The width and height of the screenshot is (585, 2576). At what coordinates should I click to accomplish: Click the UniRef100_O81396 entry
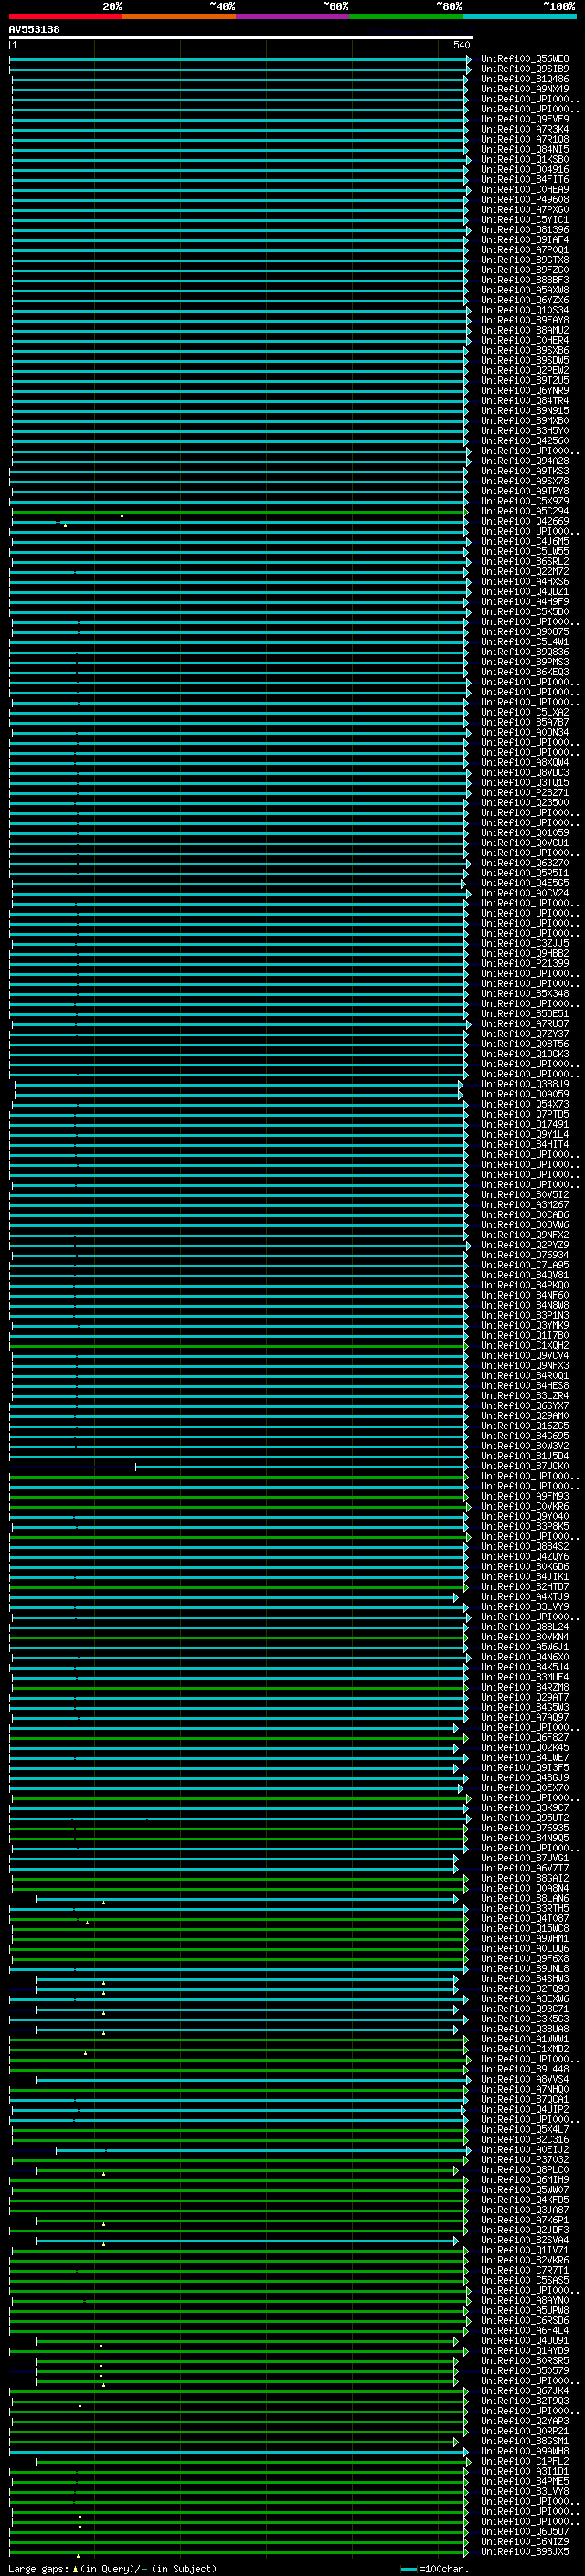click(x=525, y=230)
